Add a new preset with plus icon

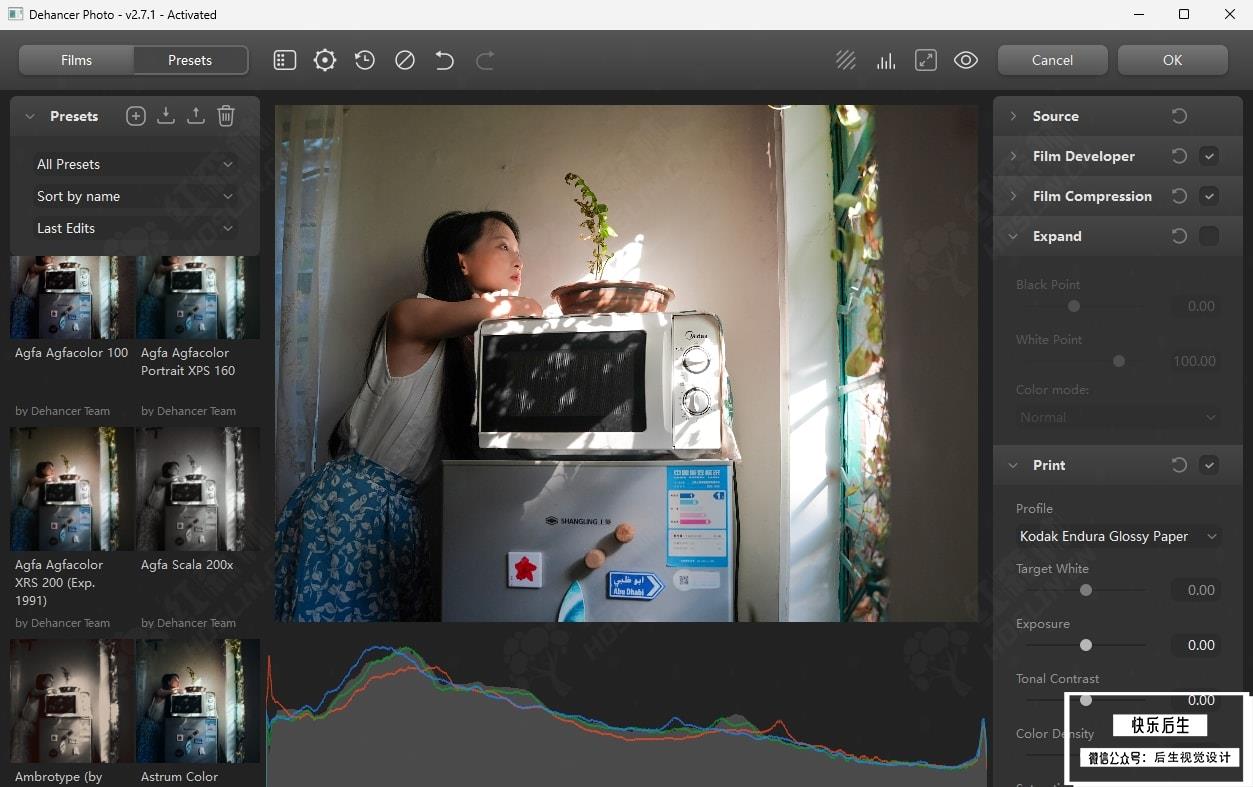pos(136,116)
